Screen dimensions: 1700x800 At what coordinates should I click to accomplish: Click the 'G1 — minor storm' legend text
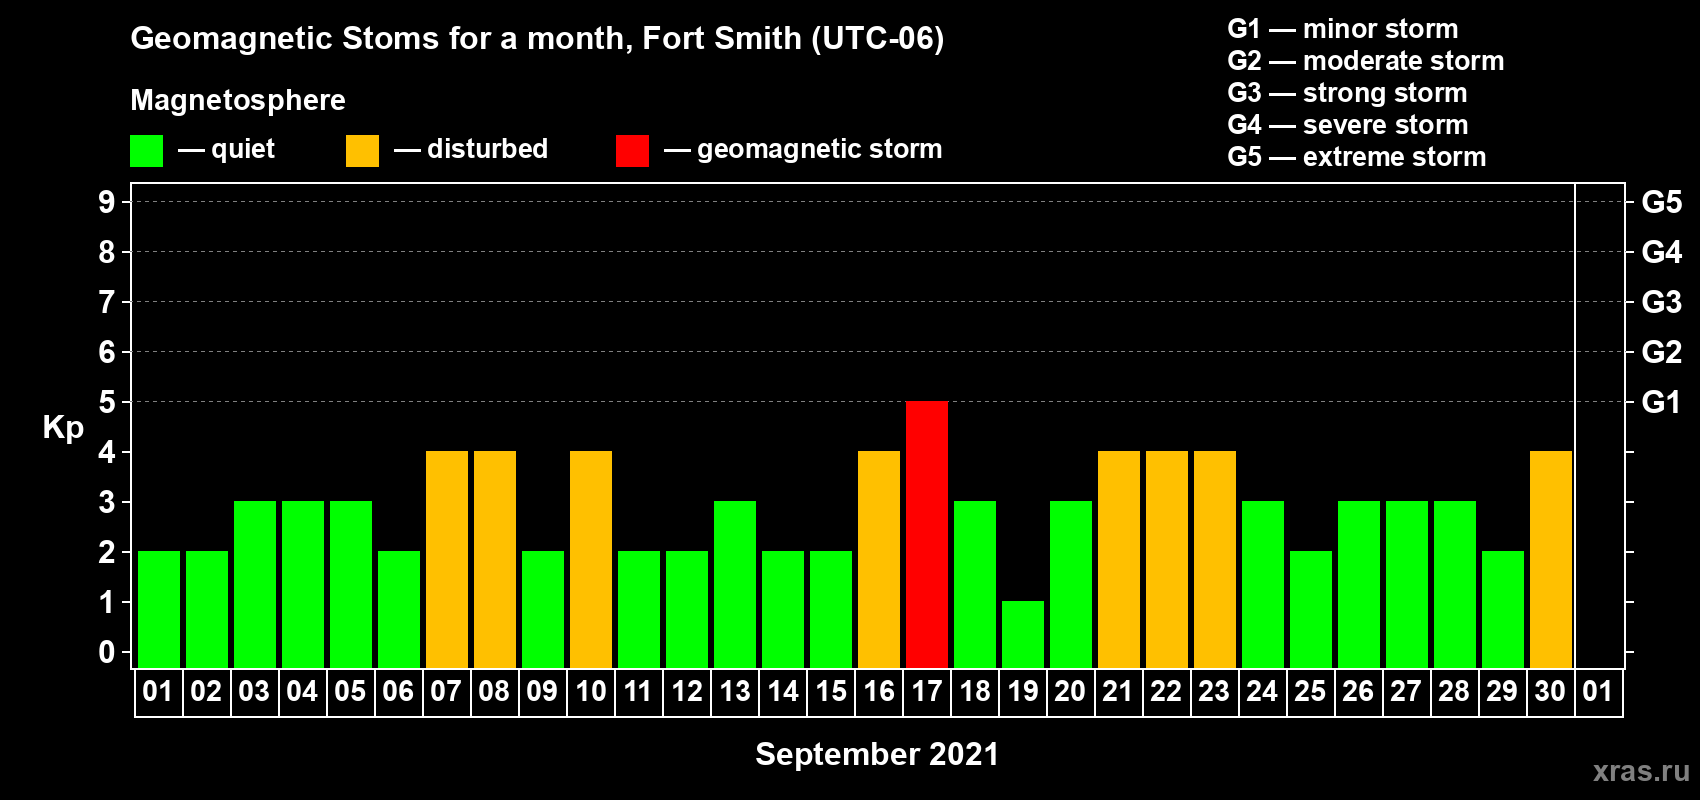coord(1343,29)
